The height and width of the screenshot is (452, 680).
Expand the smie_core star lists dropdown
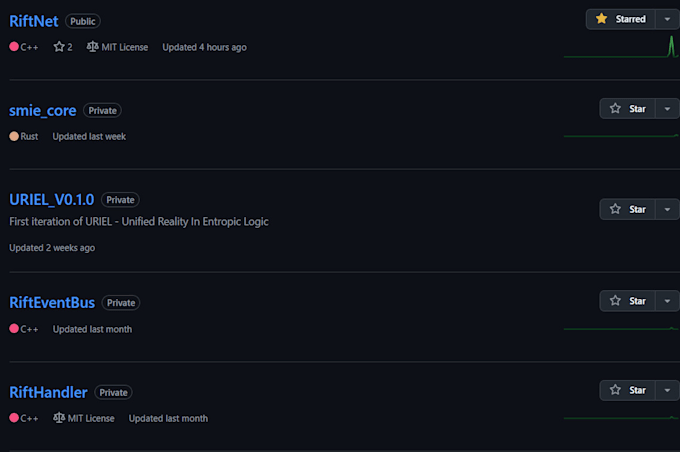667,109
